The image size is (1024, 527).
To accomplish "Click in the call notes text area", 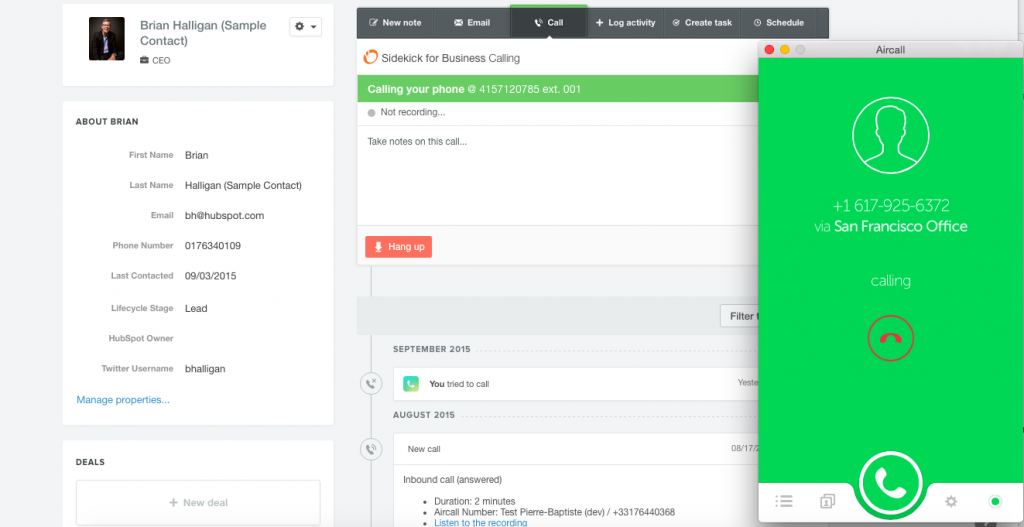I will [558, 175].
